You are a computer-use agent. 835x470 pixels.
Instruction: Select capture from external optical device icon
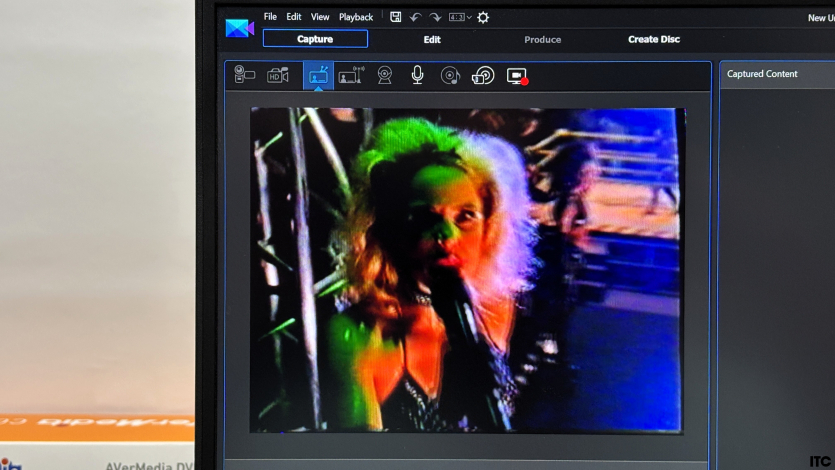pyautogui.click(x=483, y=75)
